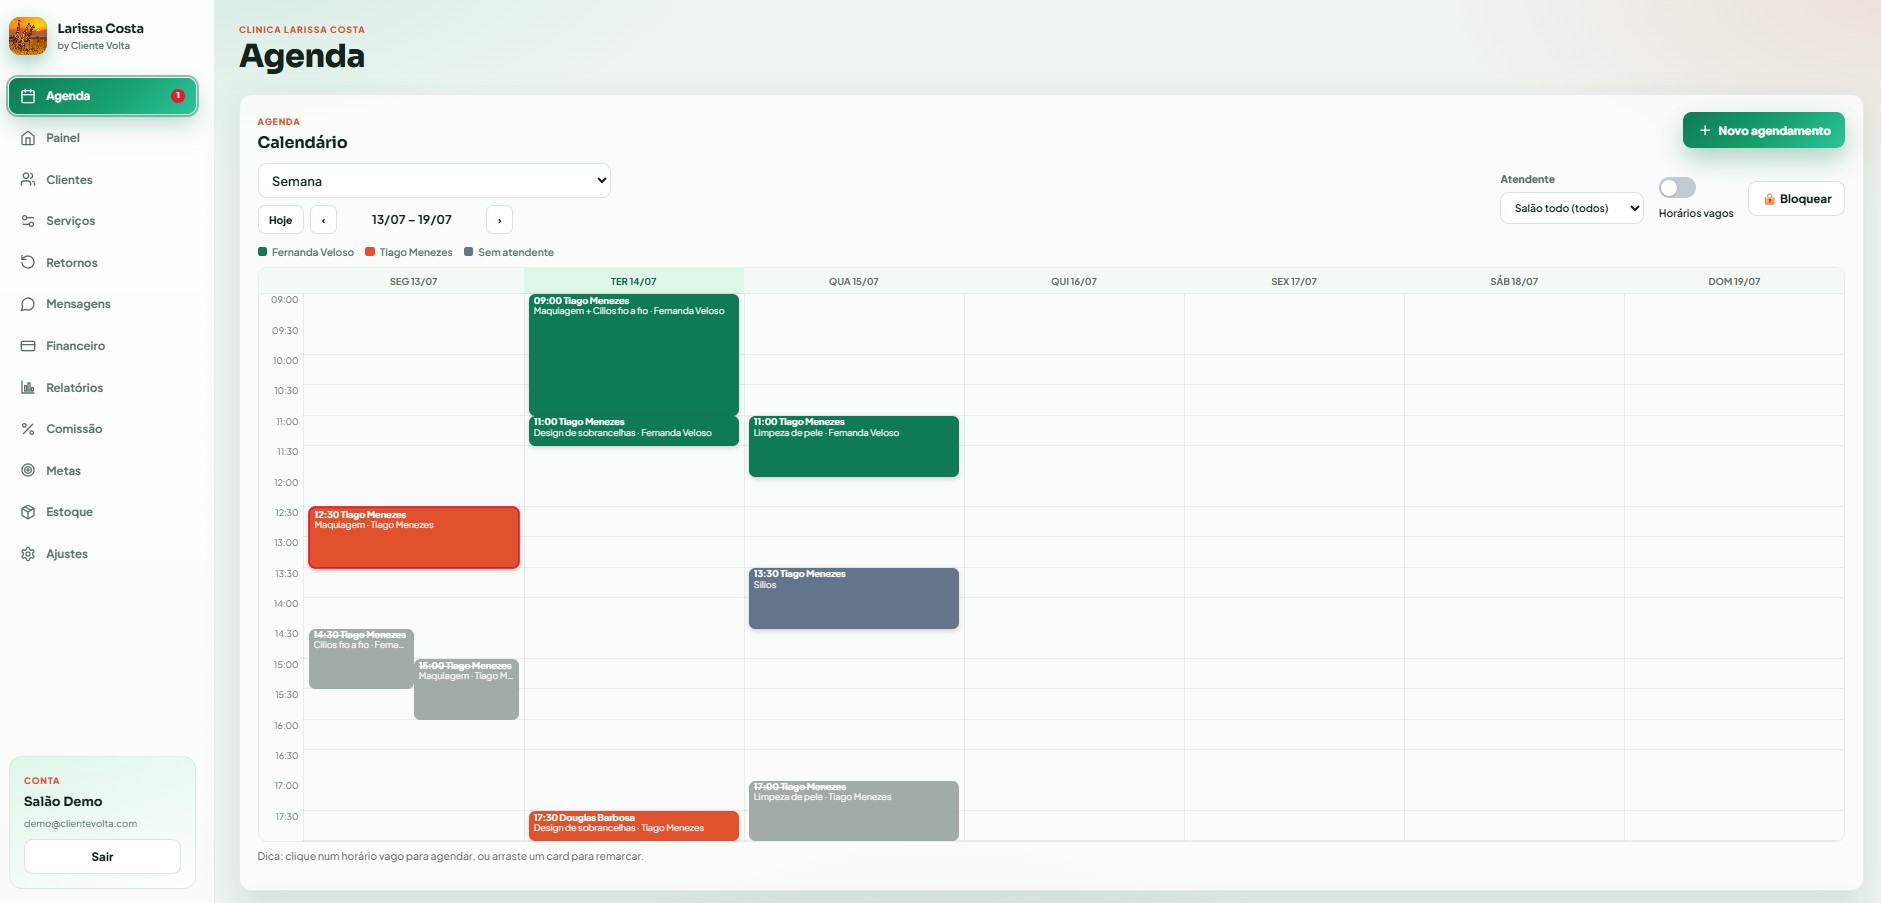Viewport: 1881px width, 903px height.
Task: Open the 17:30 Douglas Barbosa appointment
Action: [x=634, y=826]
